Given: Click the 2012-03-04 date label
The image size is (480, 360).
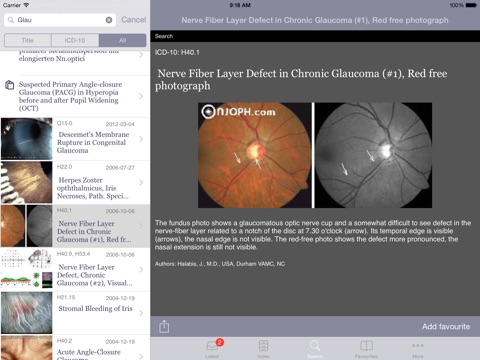Looking at the screenshot, I should click(120, 124).
